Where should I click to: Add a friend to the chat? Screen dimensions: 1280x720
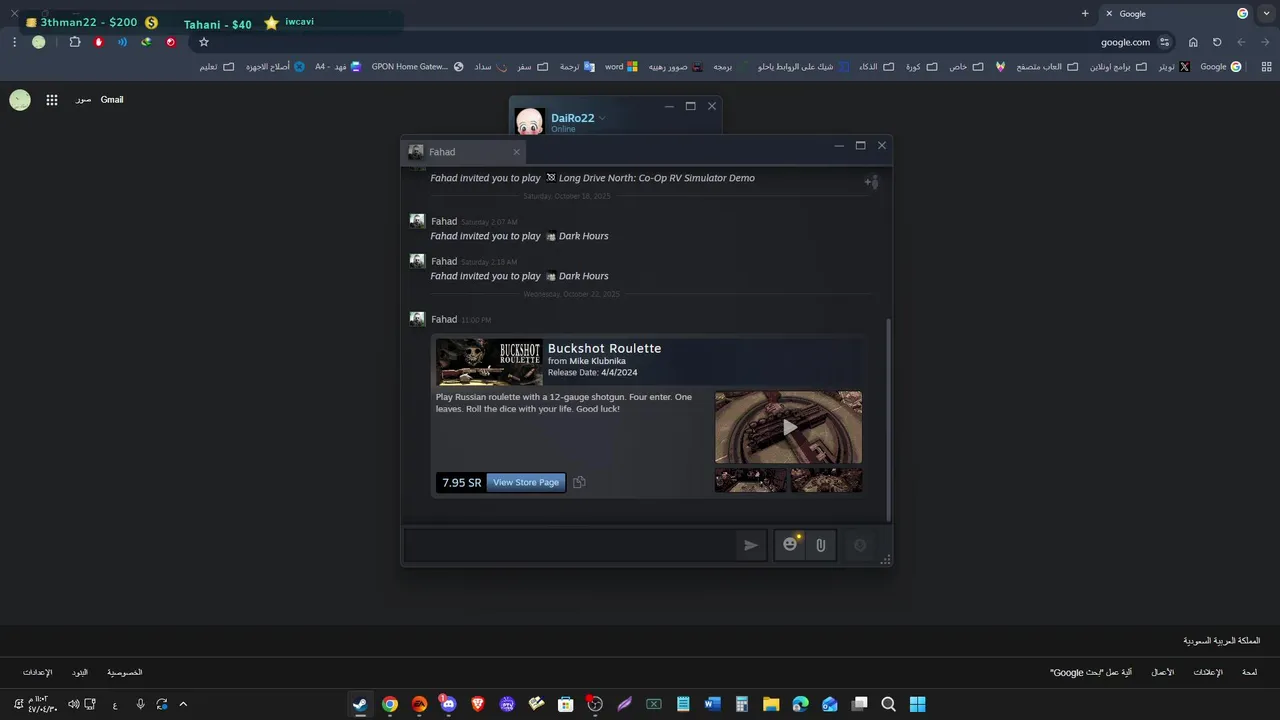pyautogui.click(x=871, y=182)
